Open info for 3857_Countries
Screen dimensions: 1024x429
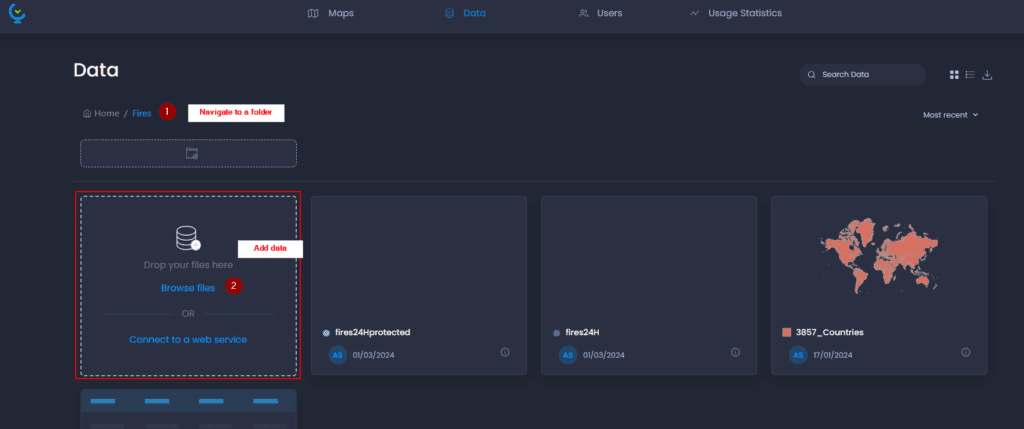pos(966,352)
